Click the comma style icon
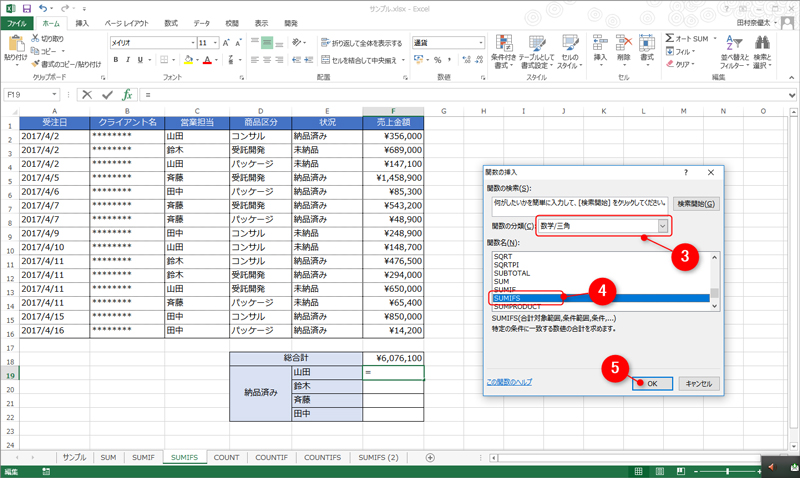Screen dimensions: 800x478 point(449,60)
